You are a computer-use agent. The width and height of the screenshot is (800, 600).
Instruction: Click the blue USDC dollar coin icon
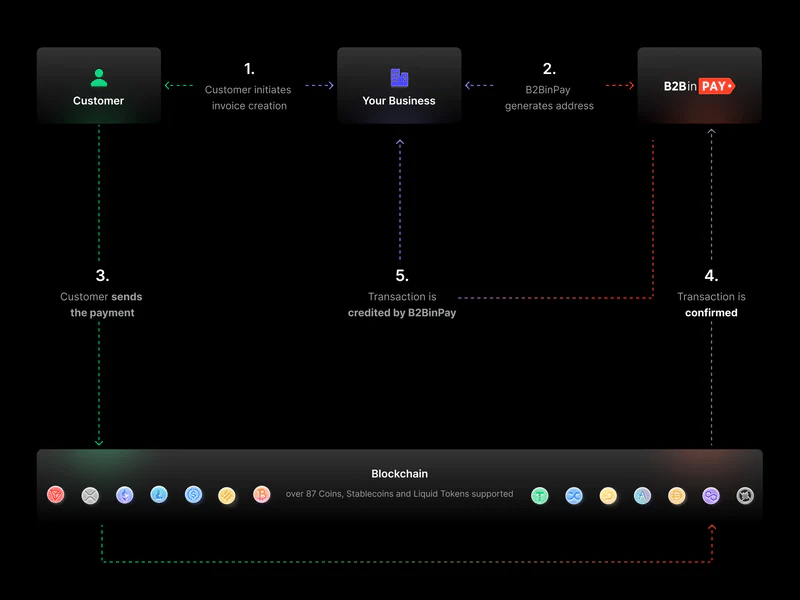[x=193, y=495]
